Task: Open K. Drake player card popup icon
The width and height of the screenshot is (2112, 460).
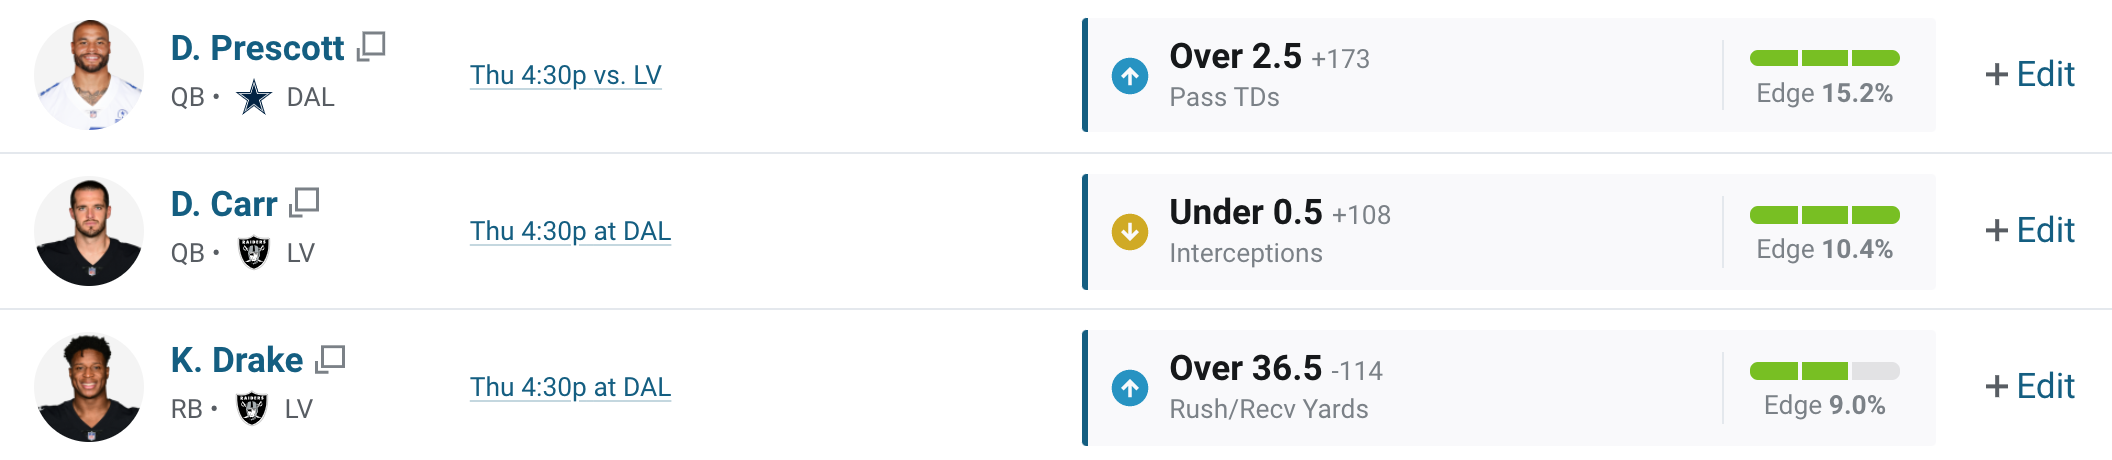Action: (330, 359)
